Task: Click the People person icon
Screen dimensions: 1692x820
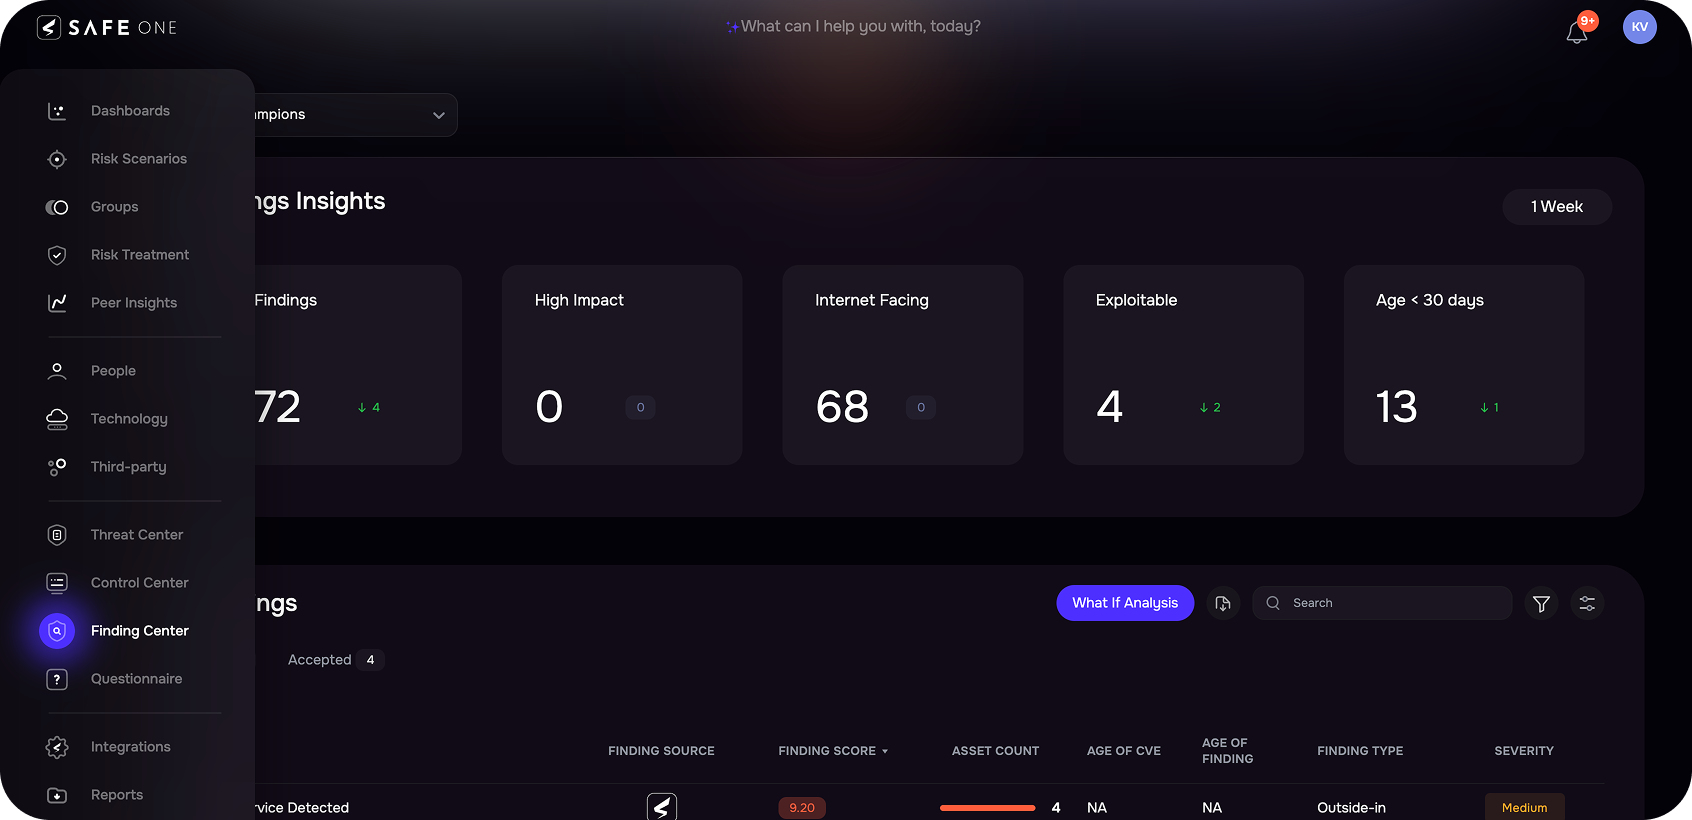Action: [x=57, y=371]
